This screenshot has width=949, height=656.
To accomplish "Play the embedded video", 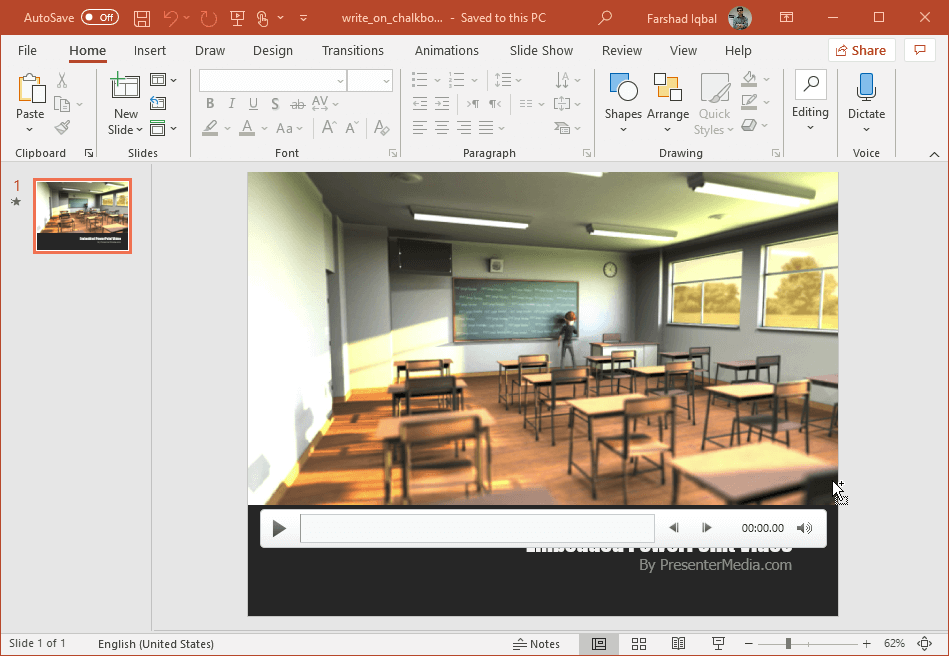I will point(280,528).
